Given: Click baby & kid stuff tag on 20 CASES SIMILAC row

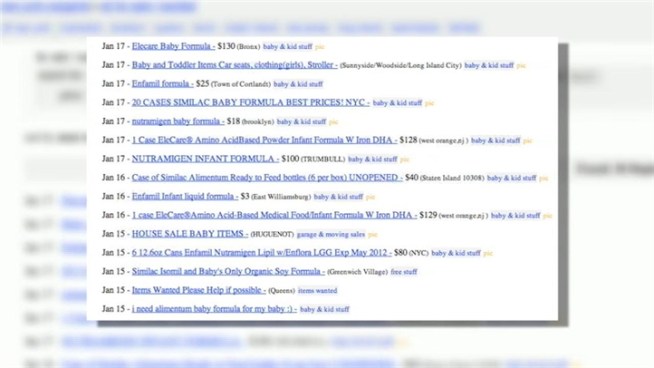Looking at the screenshot, I should (397, 103).
